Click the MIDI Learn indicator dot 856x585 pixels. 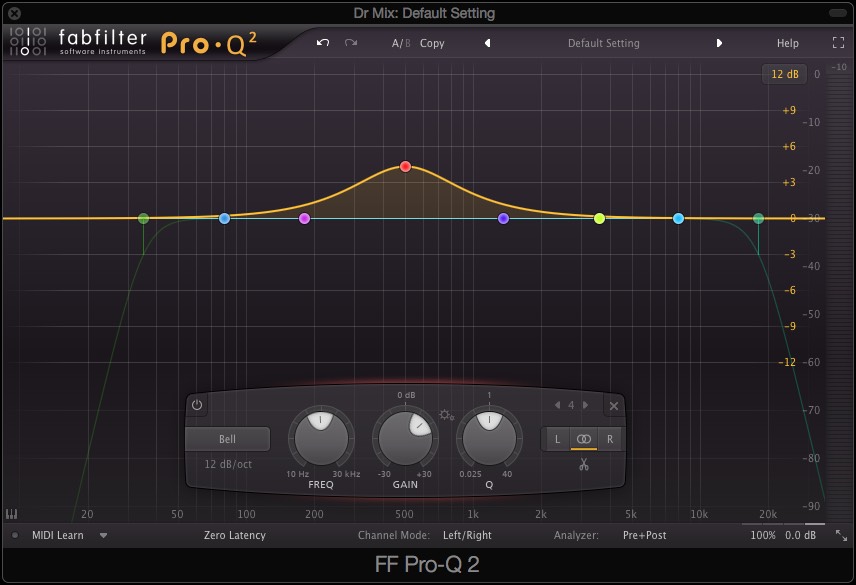click(x=15, y=535)
